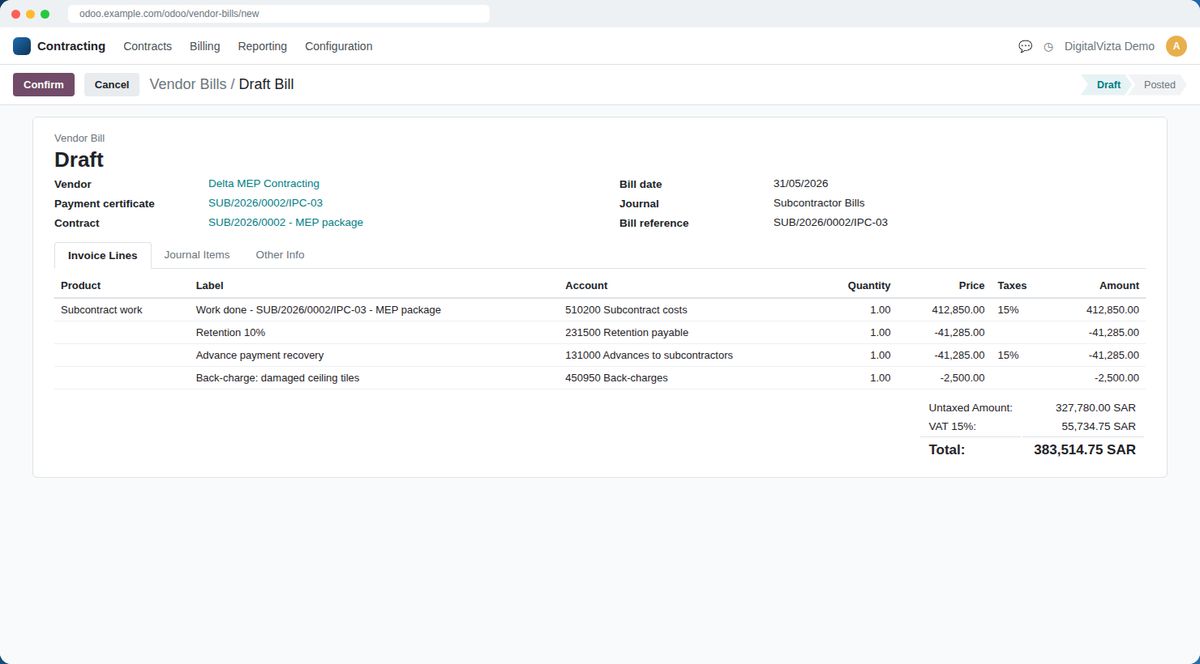Open the activities clock icon

1048,46
